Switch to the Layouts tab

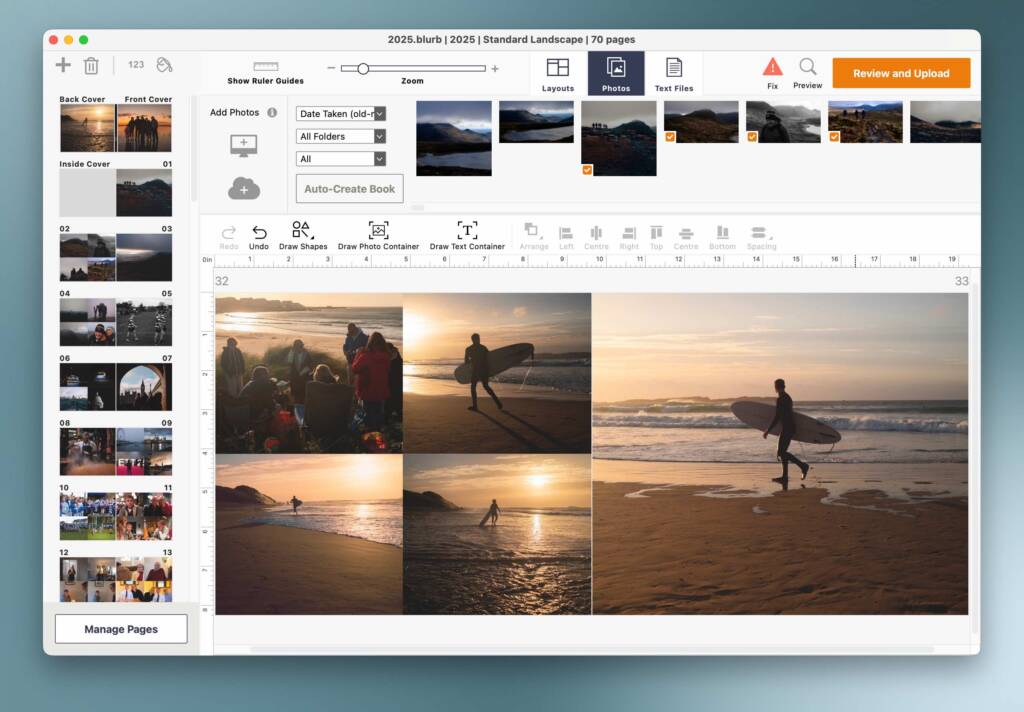coord(558,73)
